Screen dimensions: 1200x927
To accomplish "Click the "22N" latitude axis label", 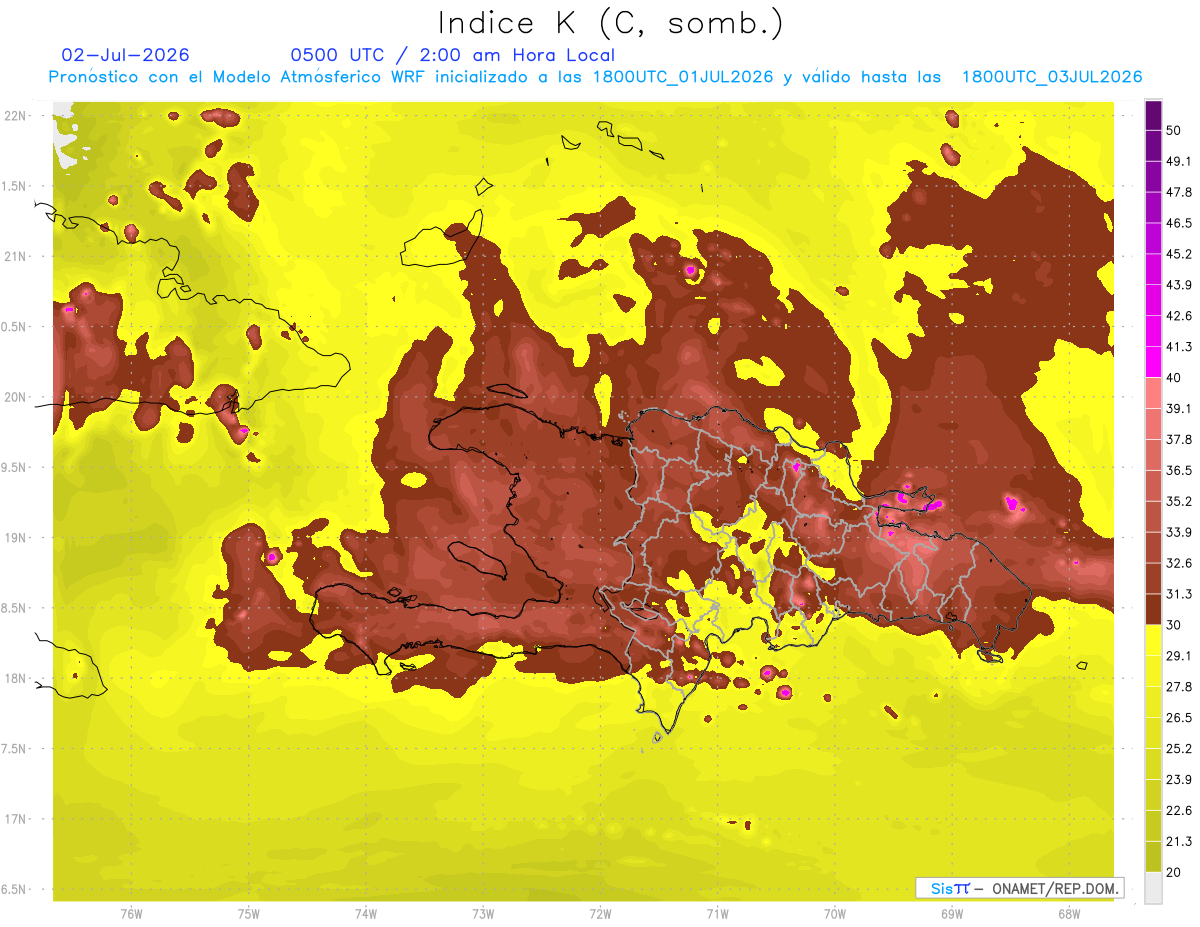I will 16,116.
